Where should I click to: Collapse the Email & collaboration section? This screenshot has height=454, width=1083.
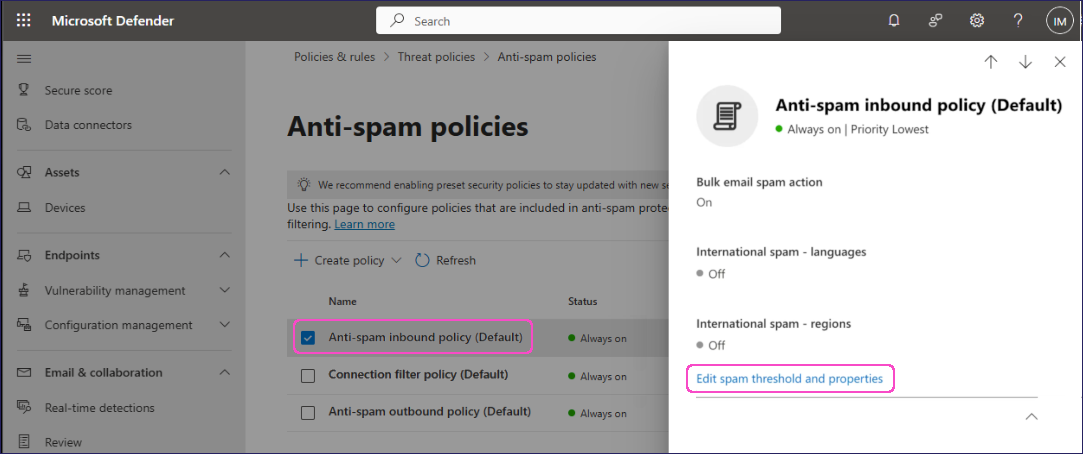(224, 372)
